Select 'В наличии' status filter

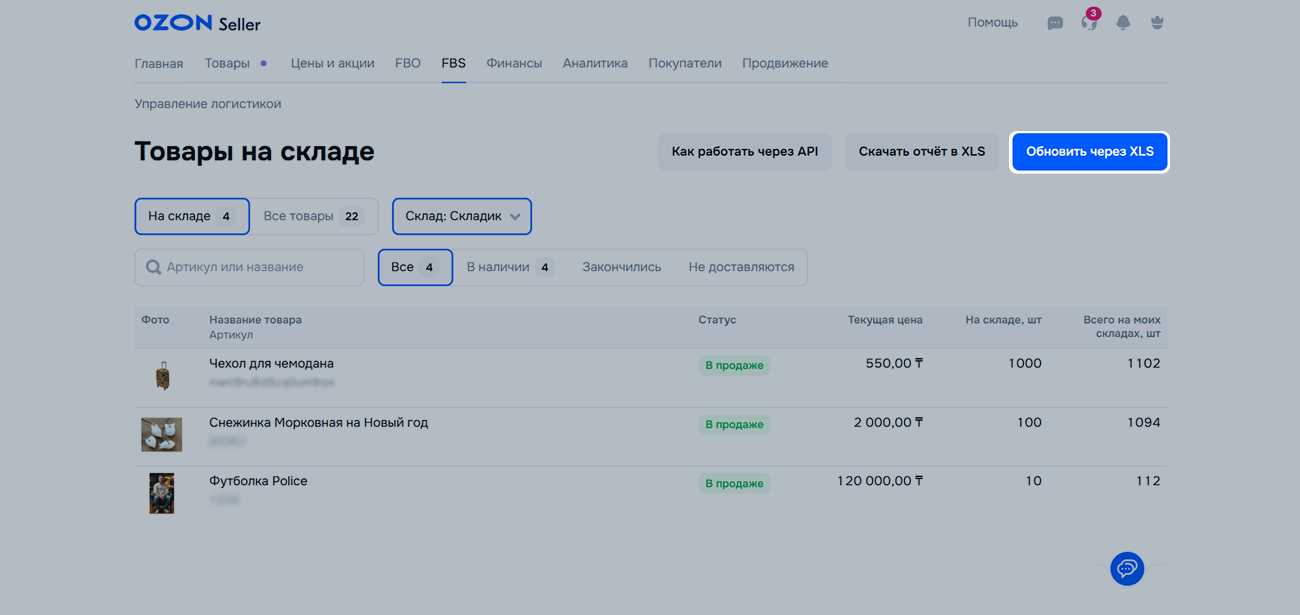point(509,267)
